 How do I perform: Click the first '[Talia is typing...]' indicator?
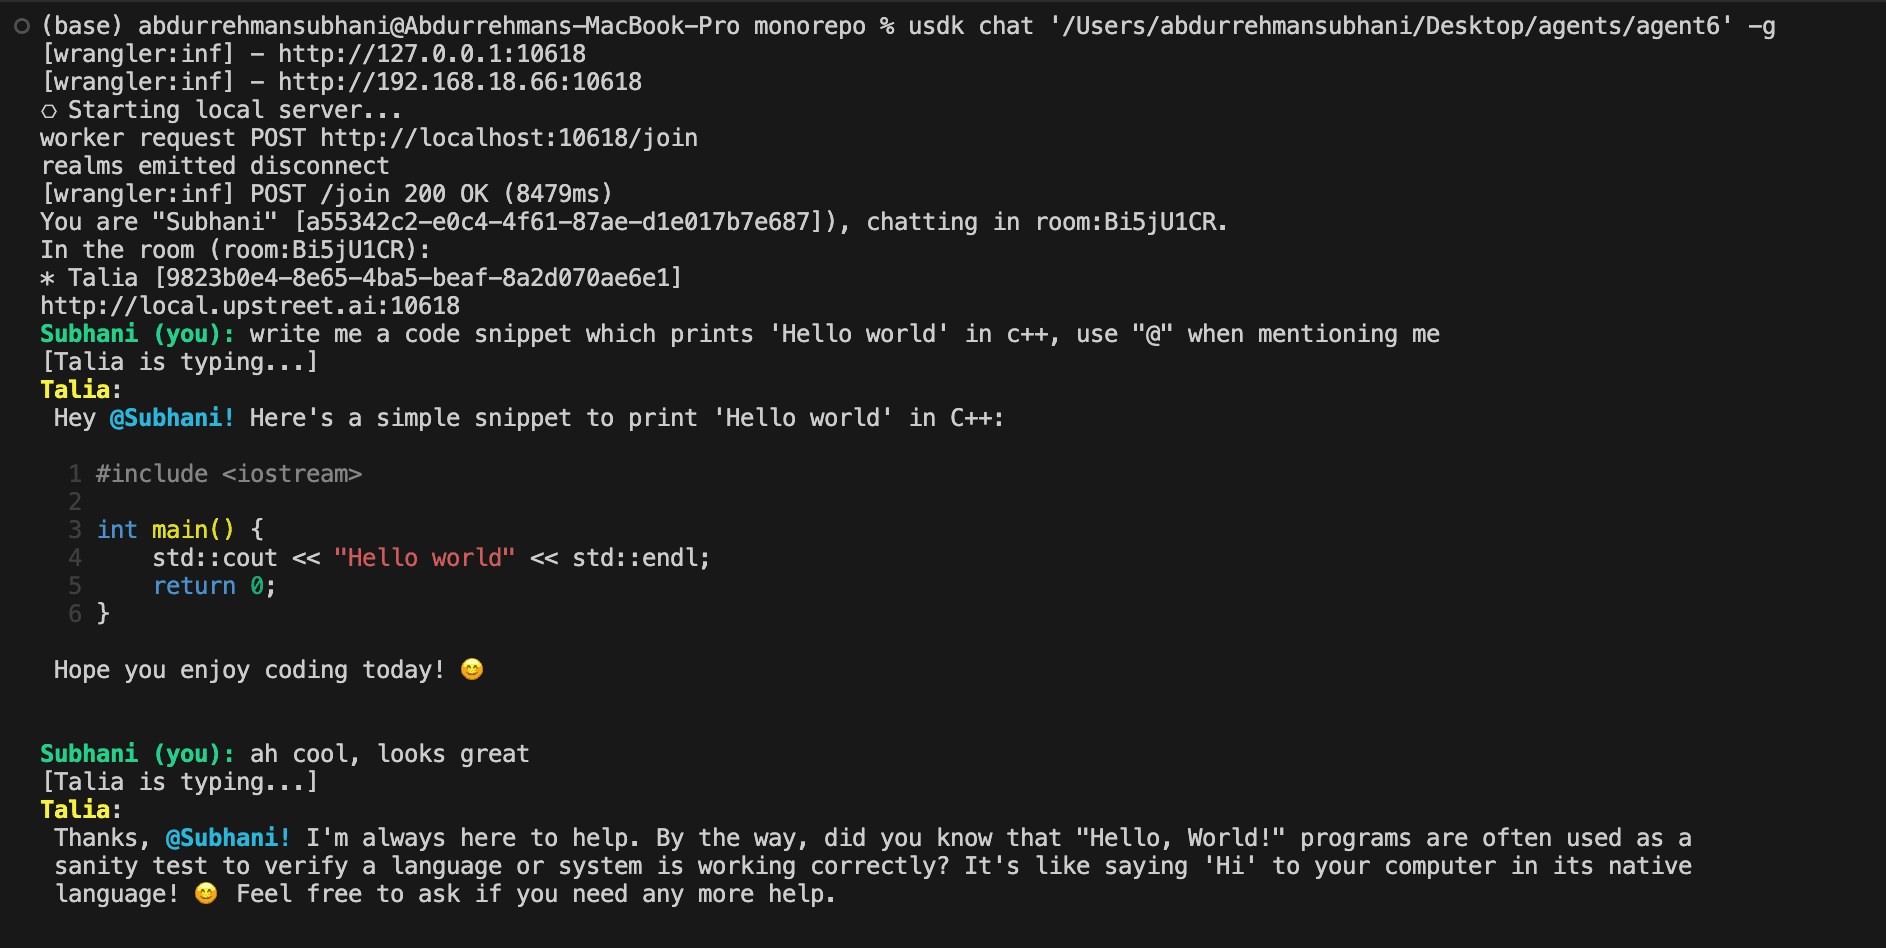[180, 362]
